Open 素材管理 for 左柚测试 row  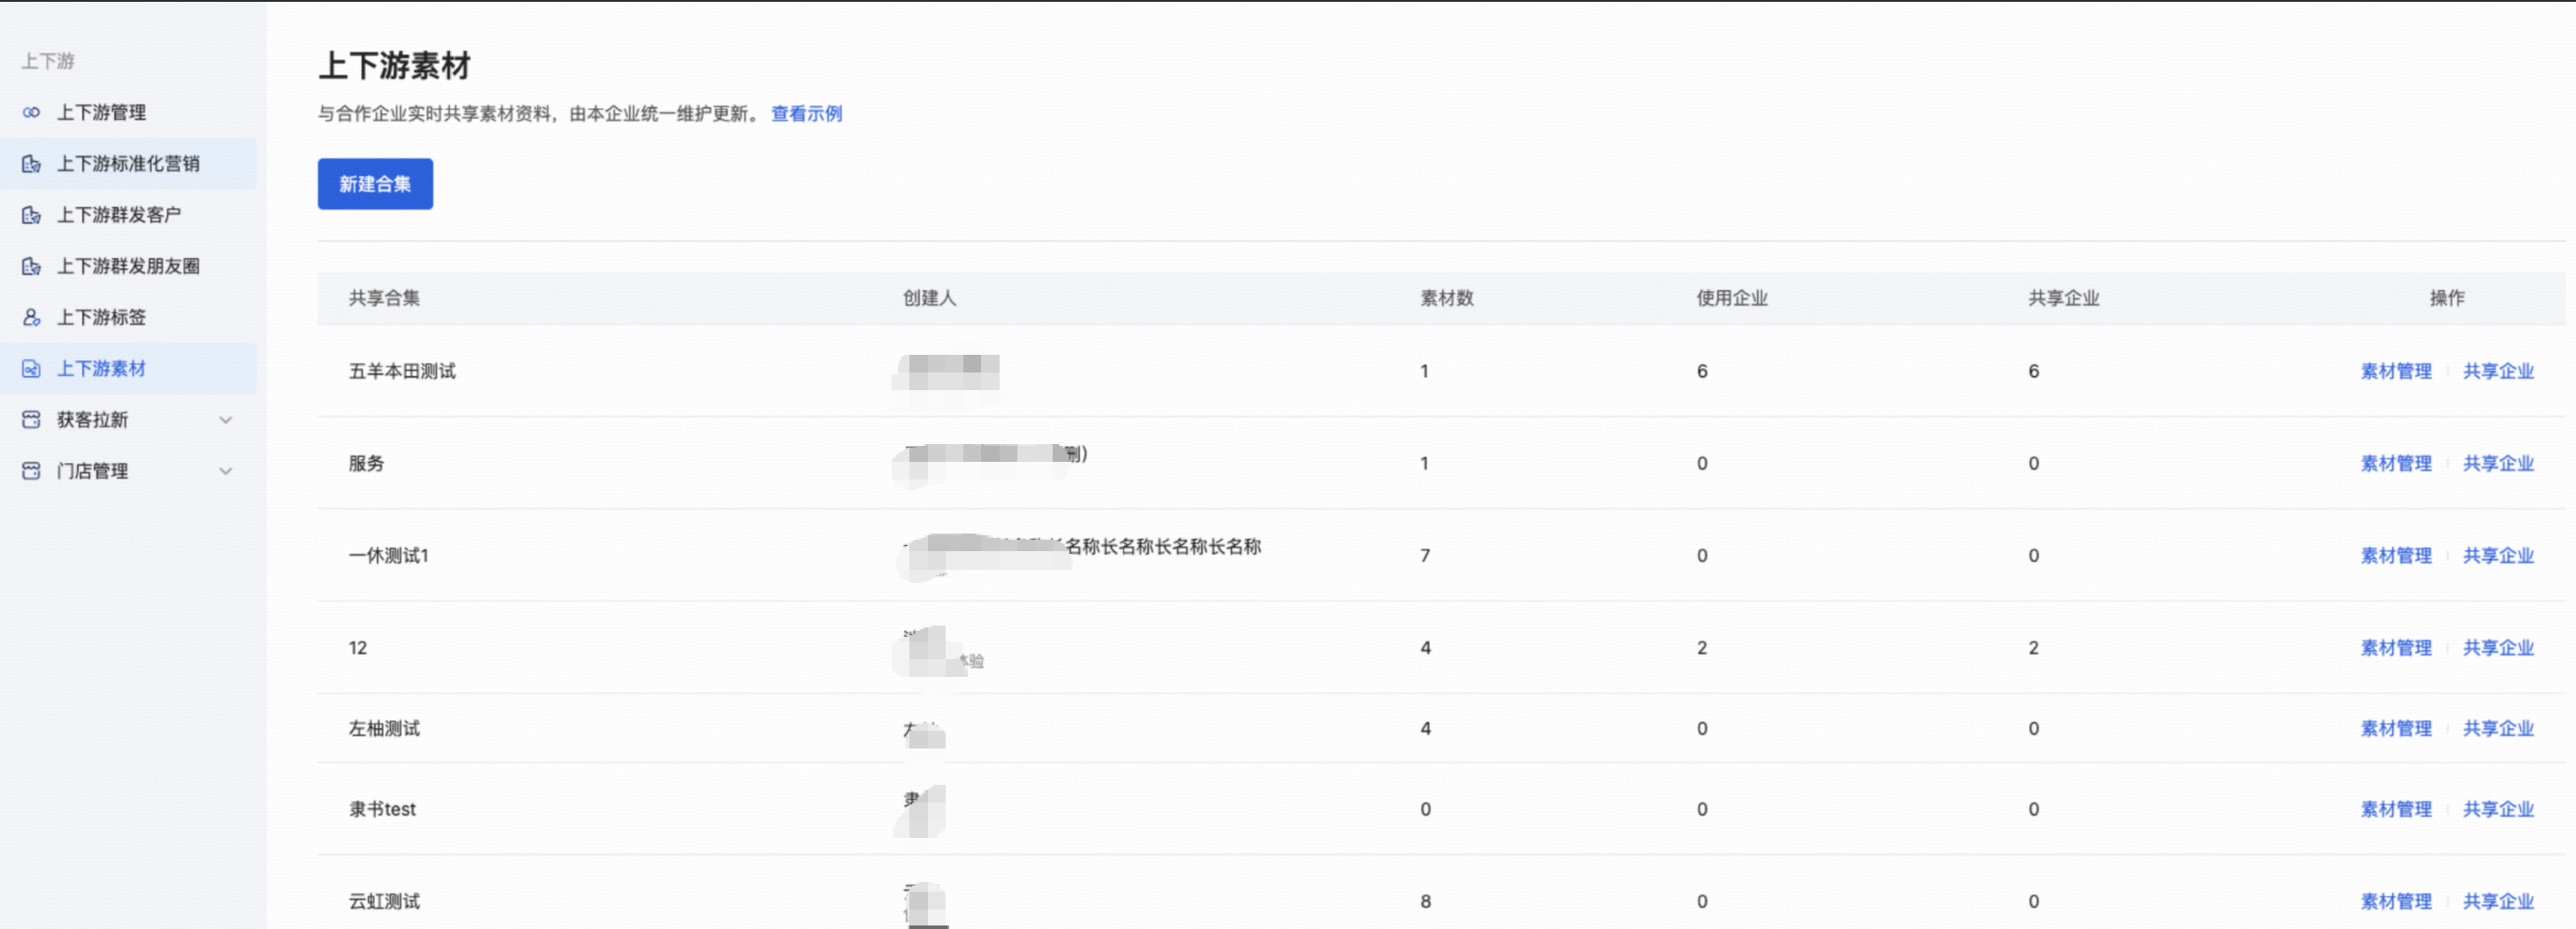coord(2396,729)
